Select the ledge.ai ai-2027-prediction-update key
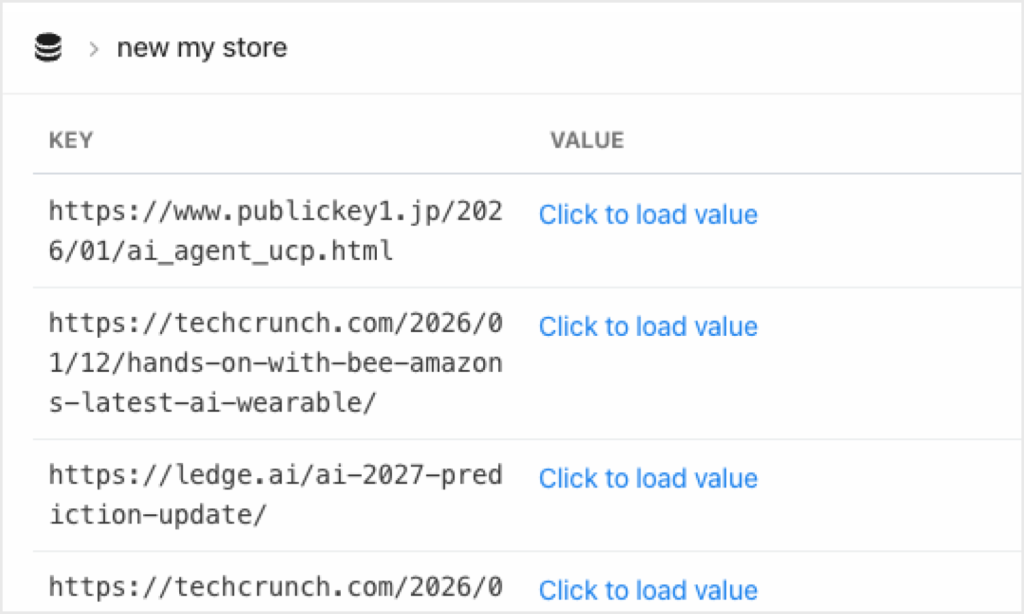1024x614 pixels. coord(275,495)
